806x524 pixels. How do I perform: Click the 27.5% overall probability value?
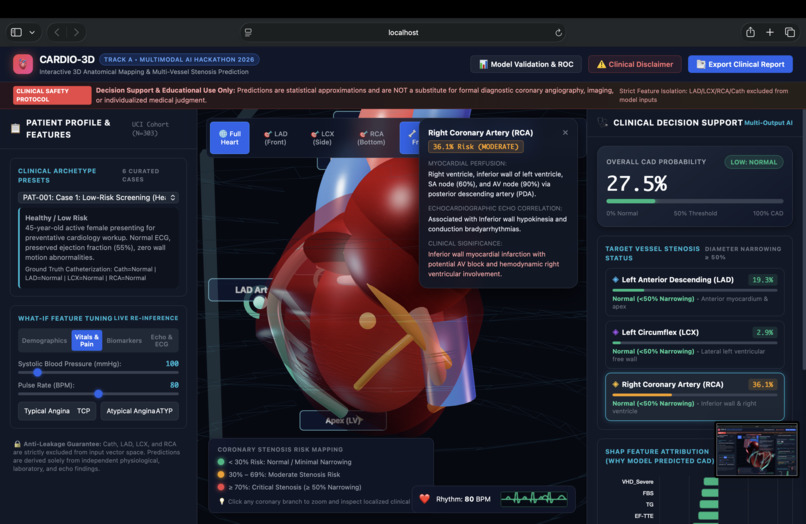tap(636, 184)
